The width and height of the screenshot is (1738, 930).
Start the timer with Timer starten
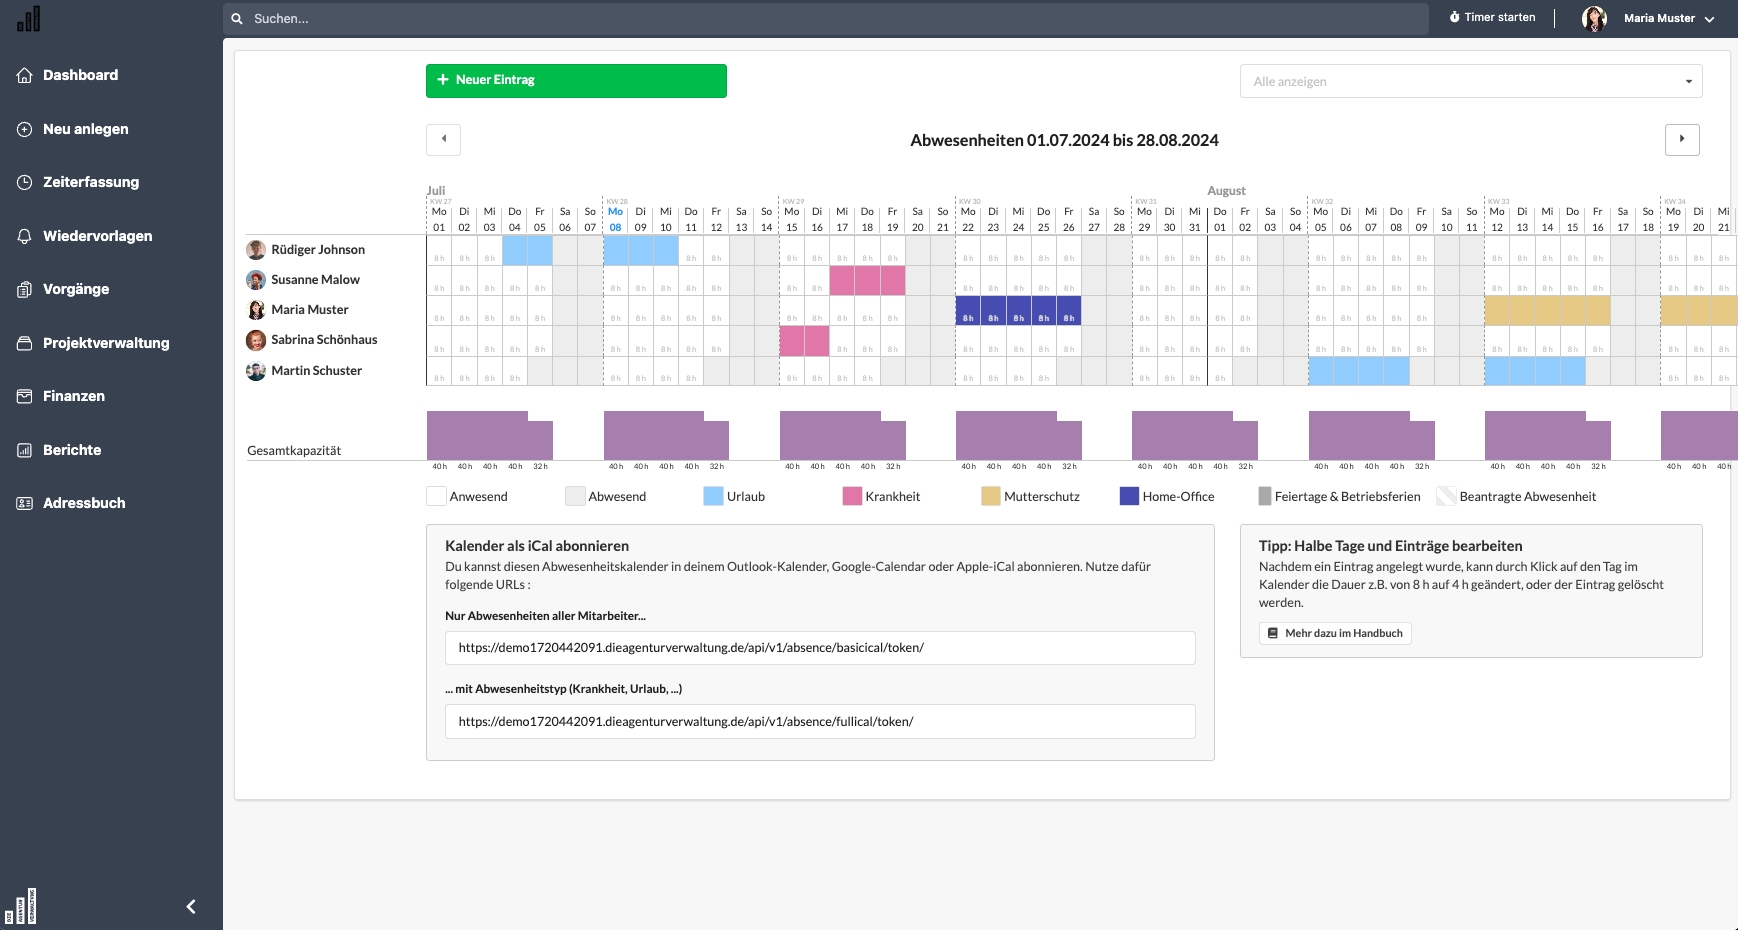[x=1492, y=17]
